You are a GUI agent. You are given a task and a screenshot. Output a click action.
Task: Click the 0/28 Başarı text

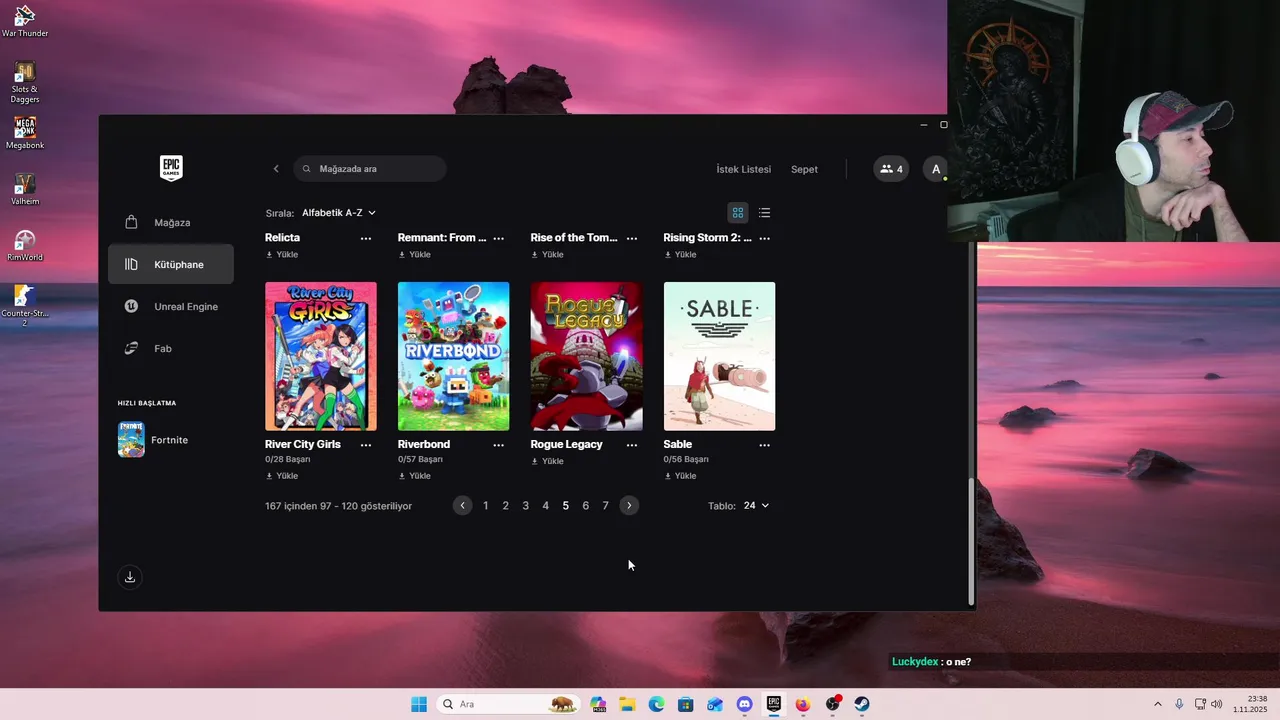click(x=288, y=460)
